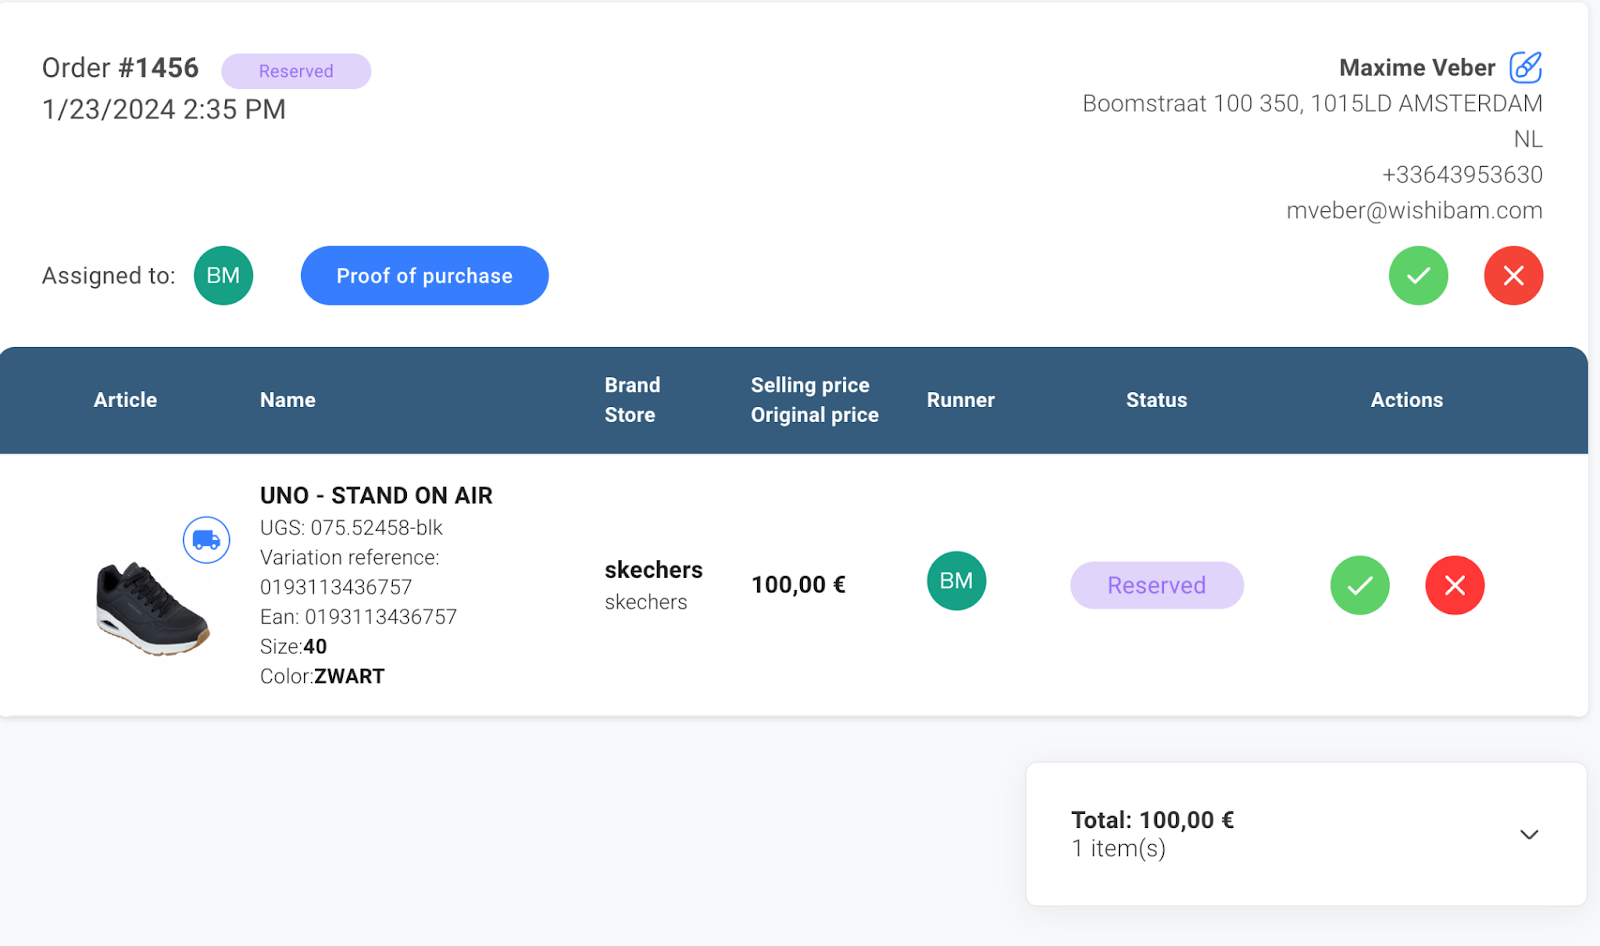Click customer name Maxime Veber
This screenshot has width=1600, height=946.
(x=1417, y=68)
